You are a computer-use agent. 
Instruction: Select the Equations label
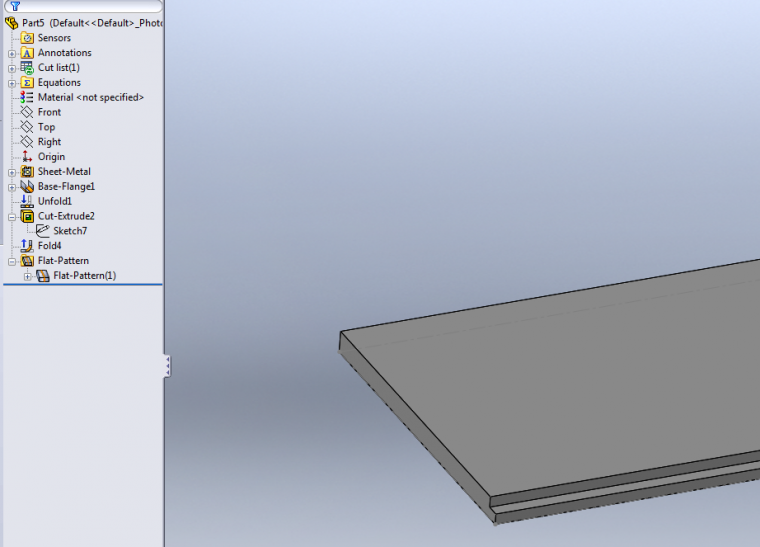coord(59,82)
